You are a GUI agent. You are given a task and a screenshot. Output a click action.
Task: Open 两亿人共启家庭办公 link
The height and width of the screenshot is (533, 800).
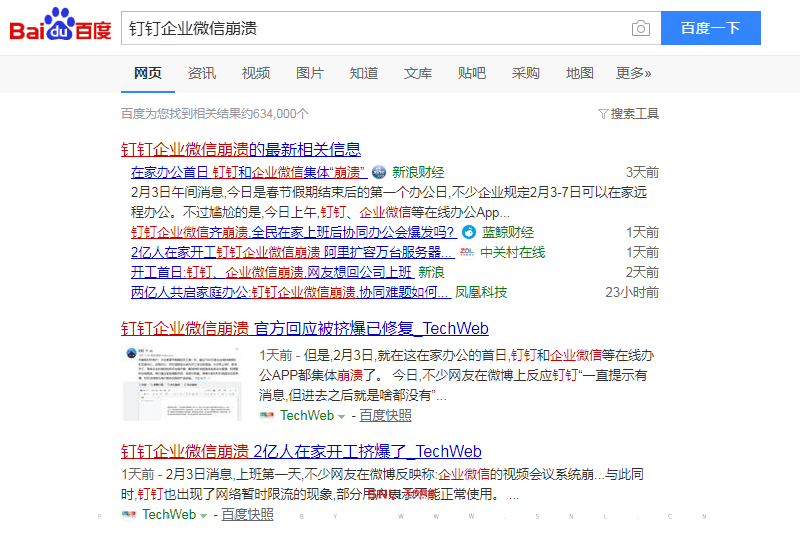(291, 292)
